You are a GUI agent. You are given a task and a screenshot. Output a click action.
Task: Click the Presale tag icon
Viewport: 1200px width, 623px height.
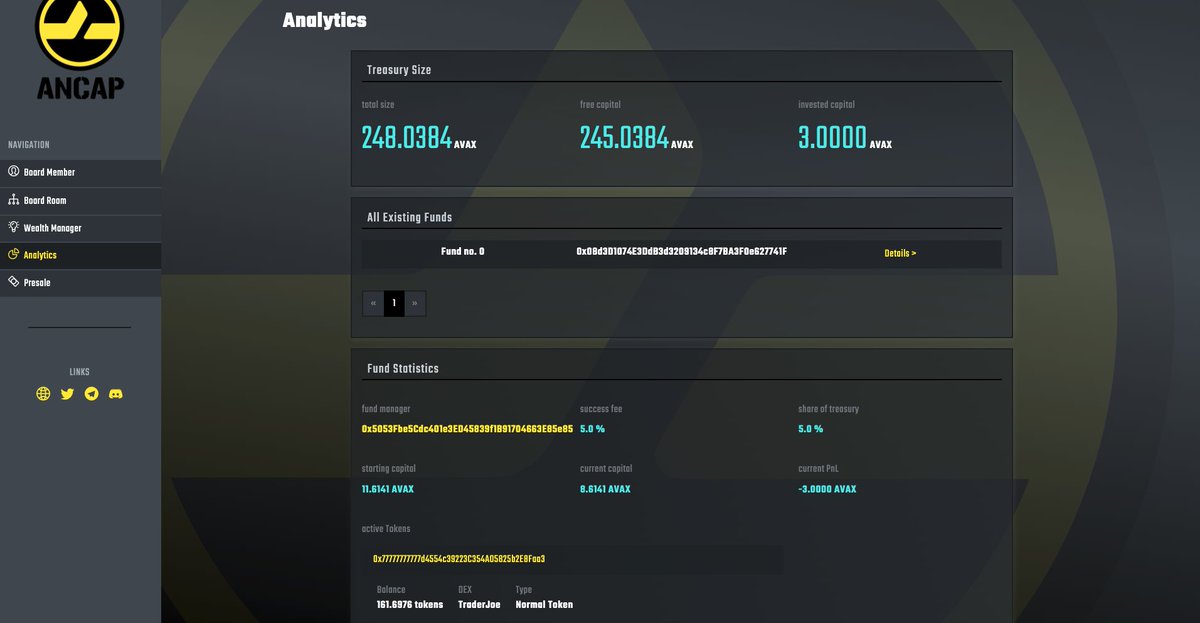pyautogui.click(x=14, y=282)
